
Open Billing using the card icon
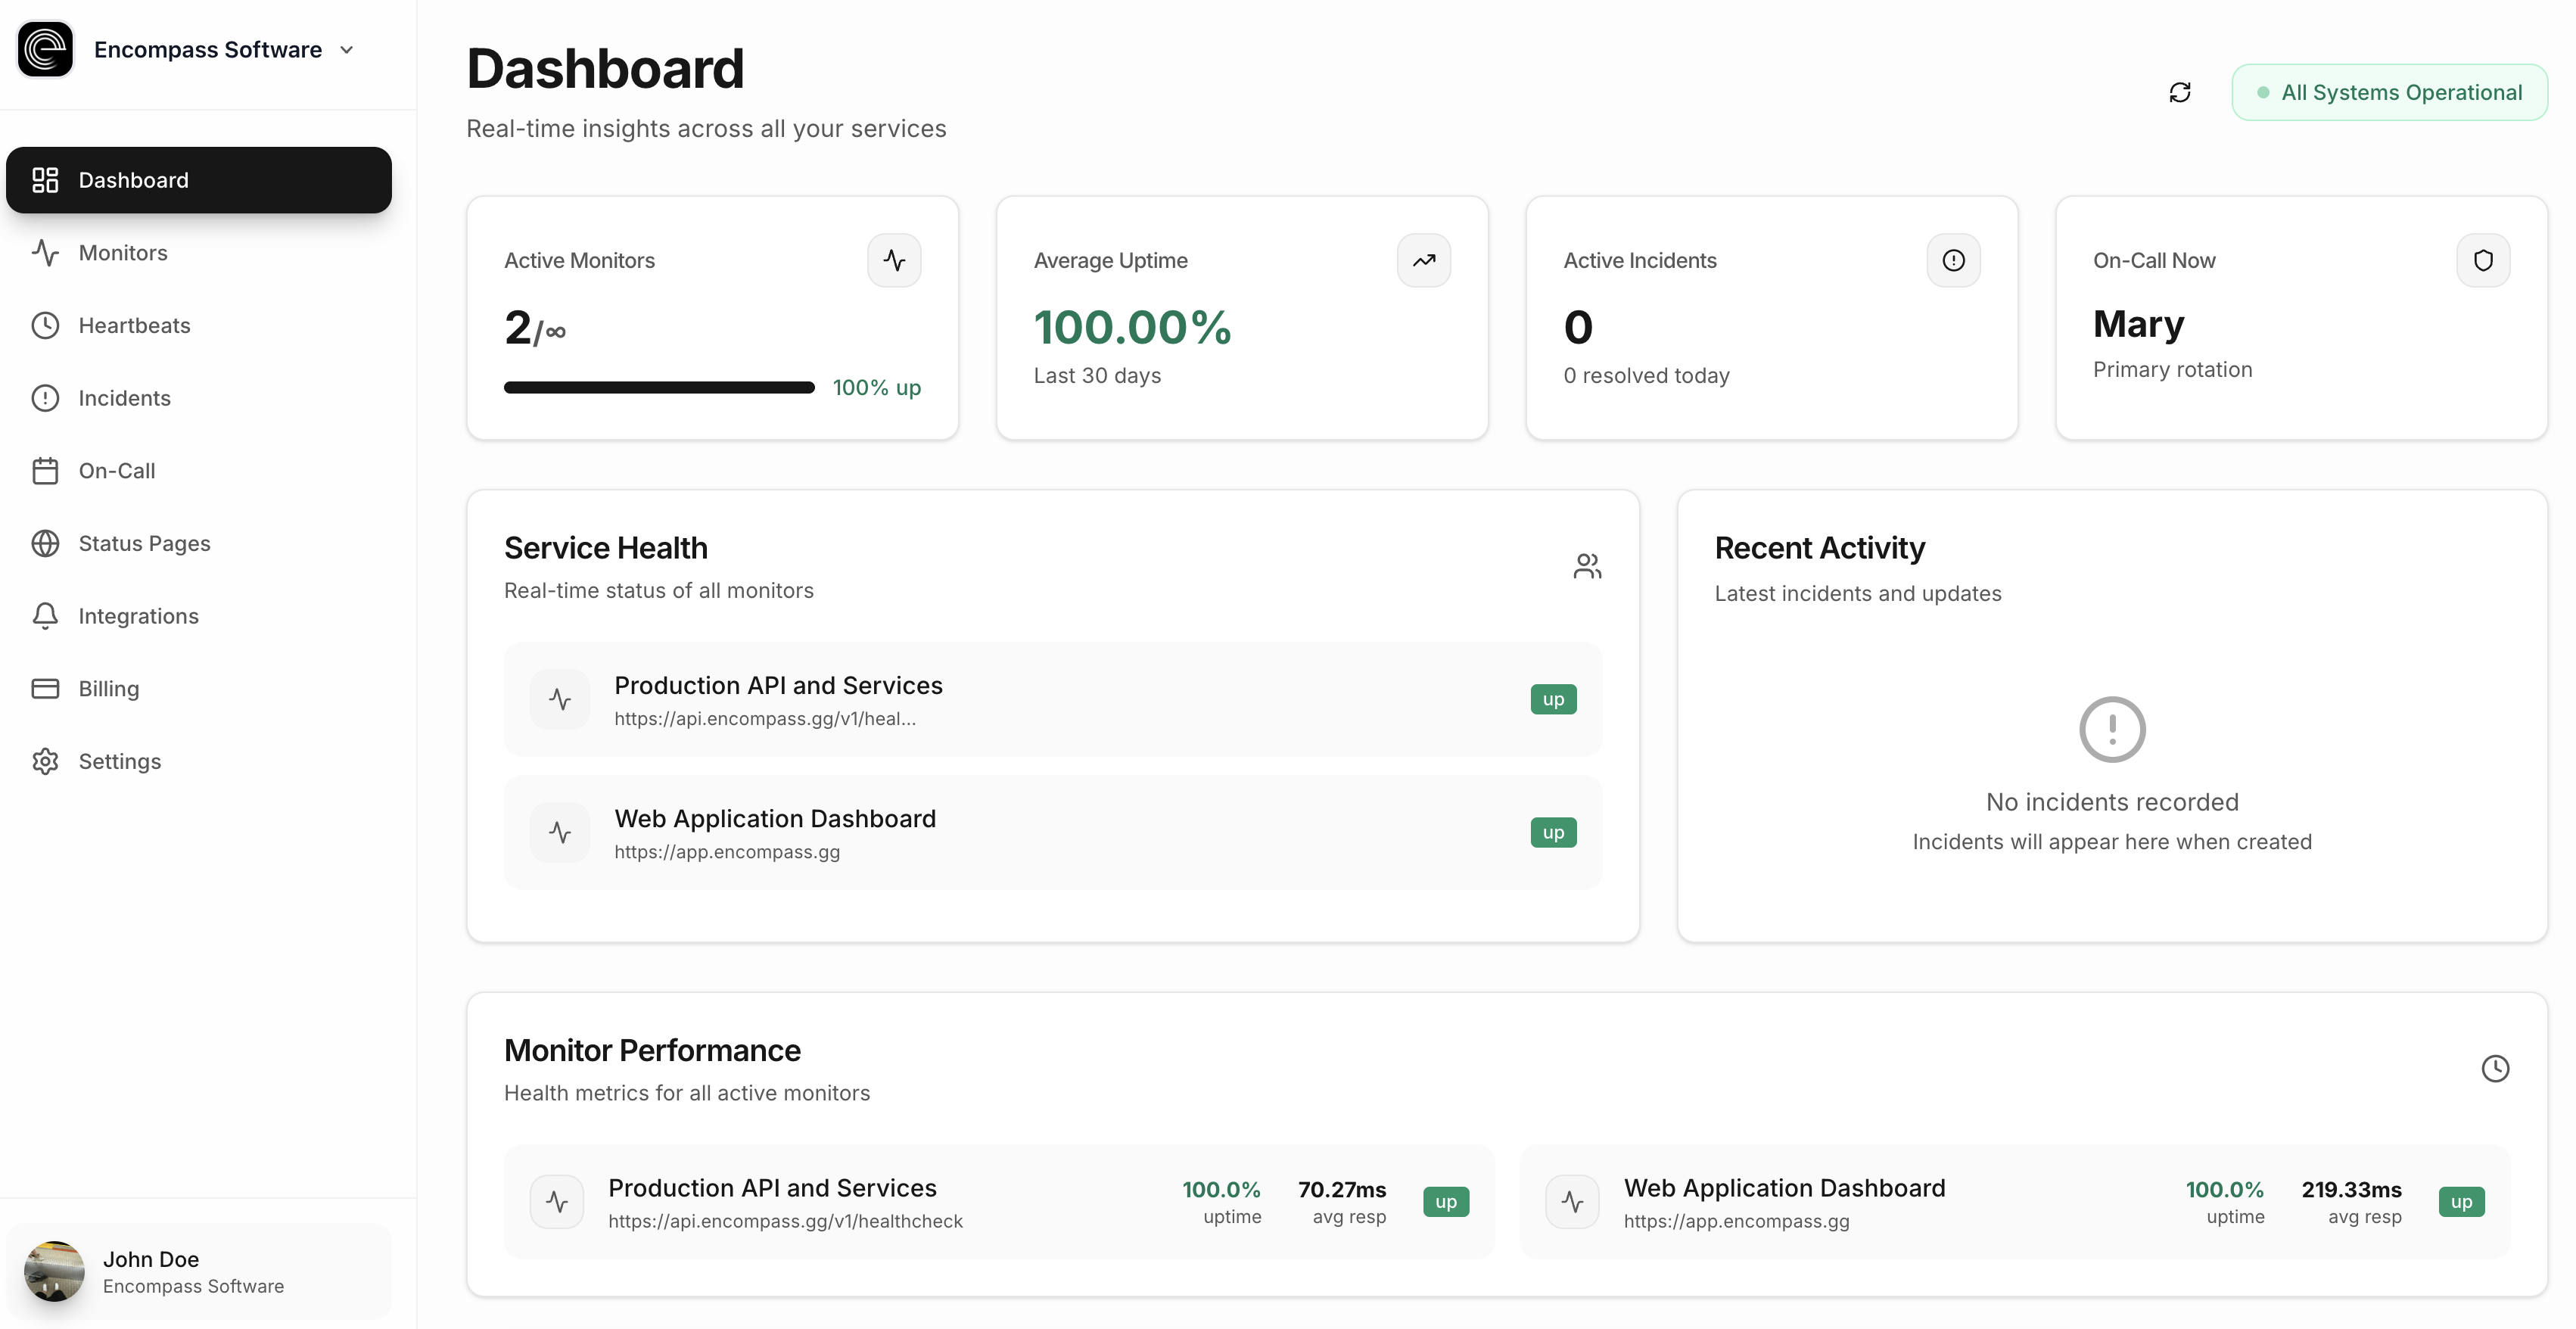(46, 688)
